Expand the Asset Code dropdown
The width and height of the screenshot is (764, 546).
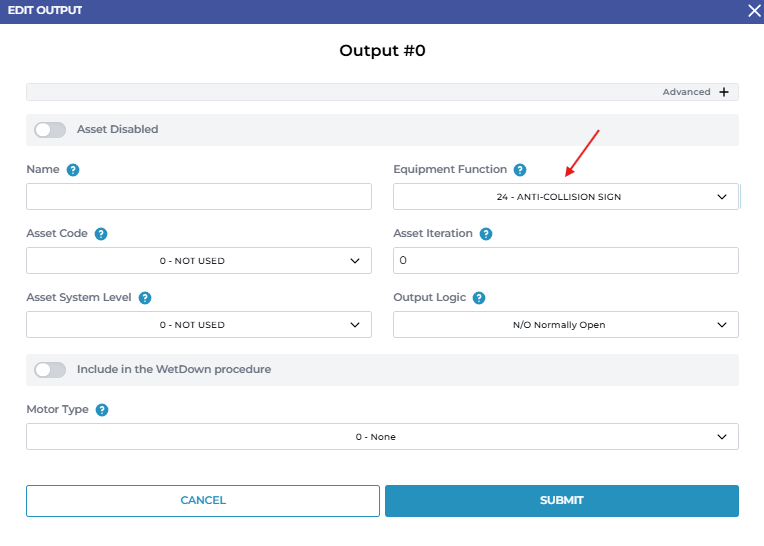click(x=198, y=261)
